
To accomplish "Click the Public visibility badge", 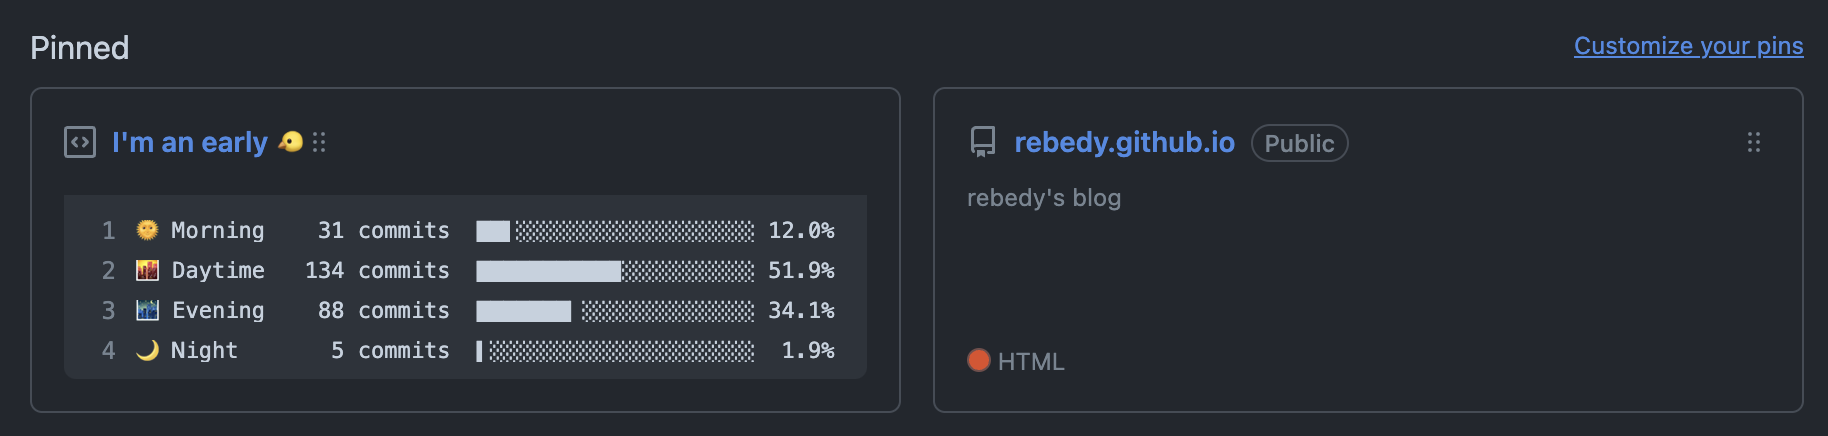I will point(1299,143).
